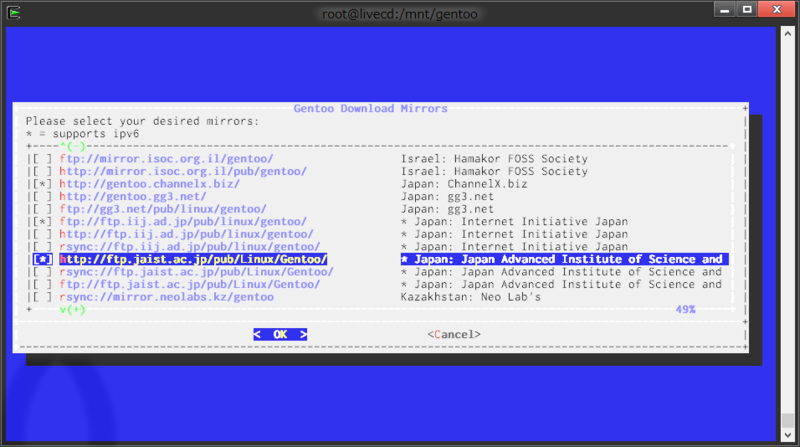Select the http://gentoo.gg3.net/ URL text
This screenshot has height=447, width=800.
click(133, 196)
